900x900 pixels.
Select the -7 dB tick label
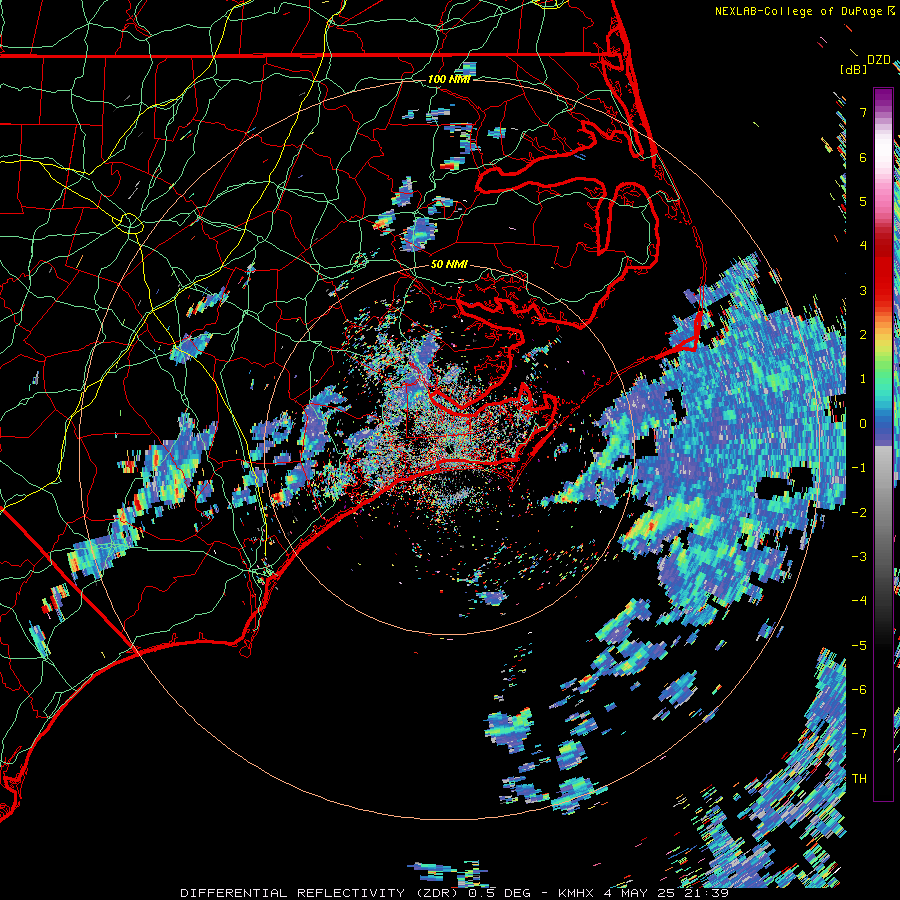[x=859, y=734]
